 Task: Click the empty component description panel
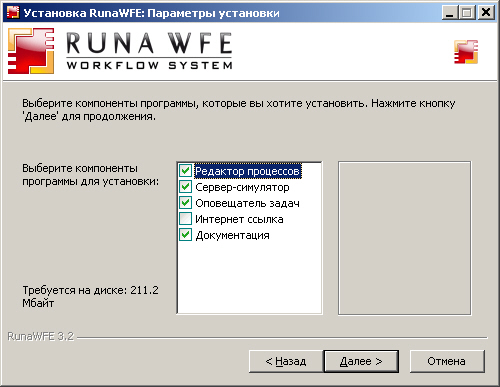(405, 238)
